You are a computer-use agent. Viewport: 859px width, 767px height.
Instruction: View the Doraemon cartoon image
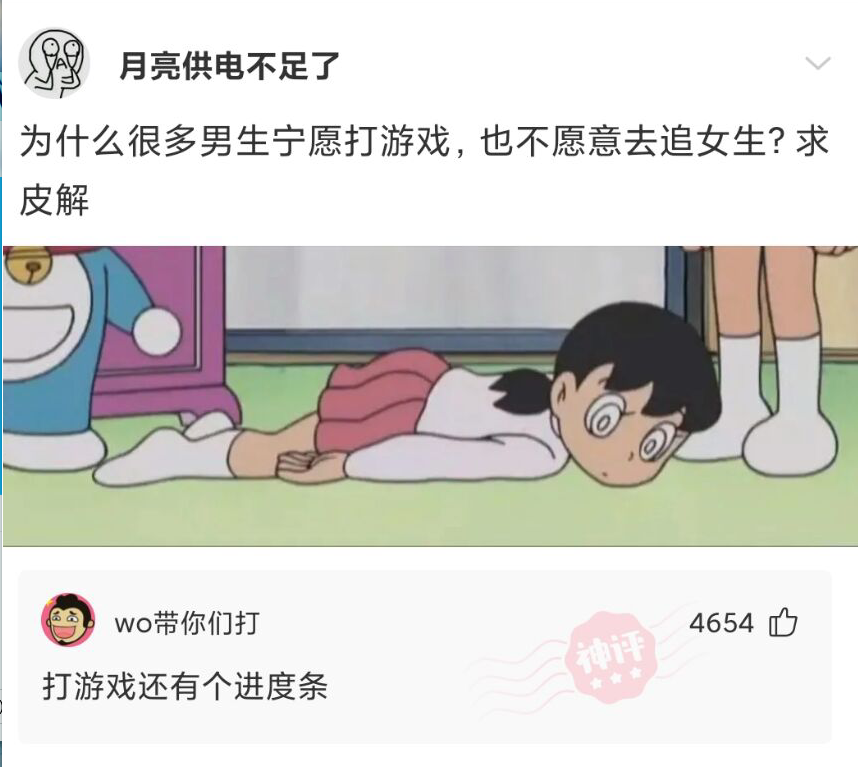[430, 396]
